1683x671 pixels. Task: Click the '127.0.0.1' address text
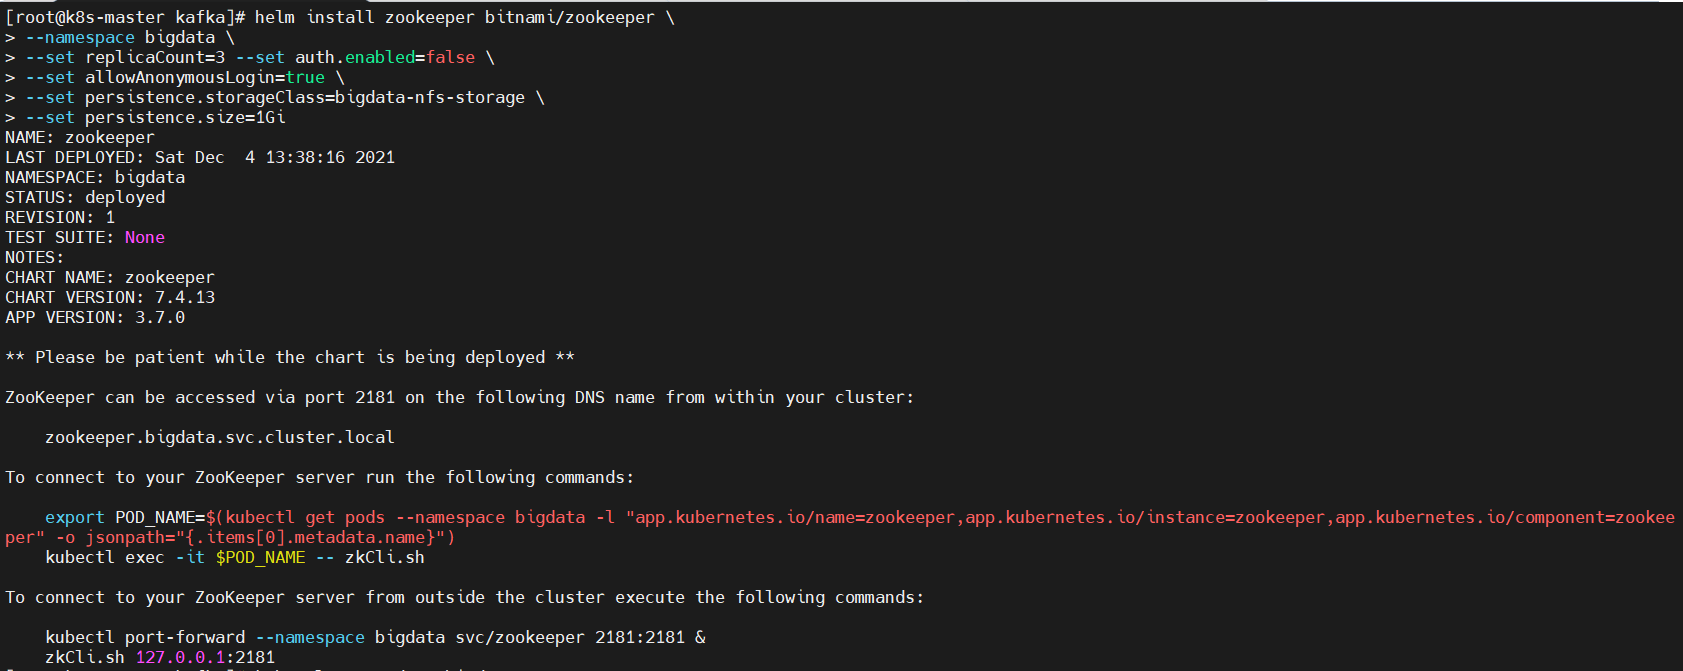[180, 657]
